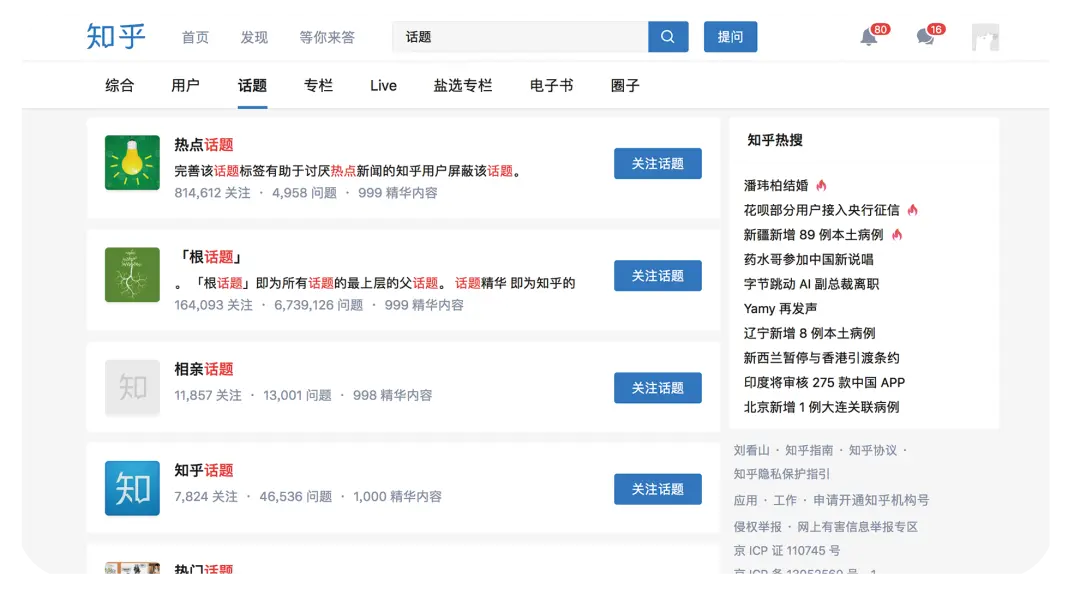This screenshot has width=1080, height=589.
Task: Go to 首页 in top navigation
Action: click(195, 38)
